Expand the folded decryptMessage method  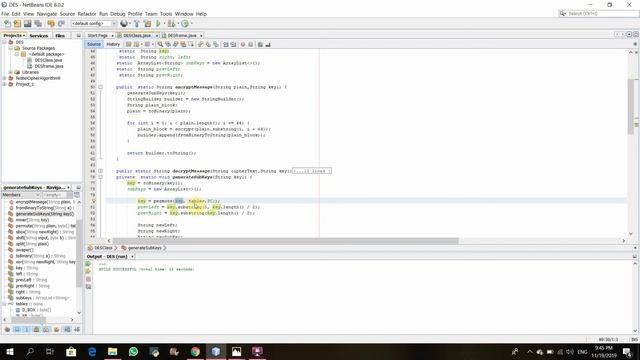[x=100, y=171]
